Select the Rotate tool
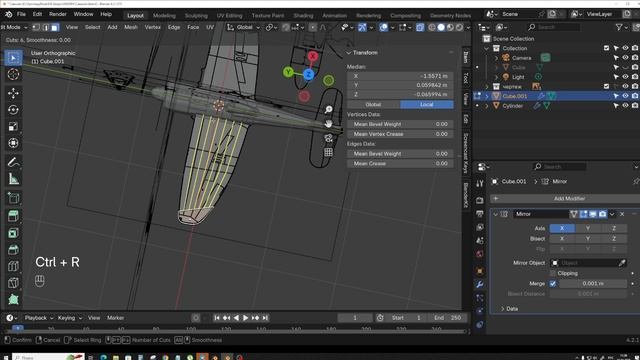 click(x=13, y=110)
